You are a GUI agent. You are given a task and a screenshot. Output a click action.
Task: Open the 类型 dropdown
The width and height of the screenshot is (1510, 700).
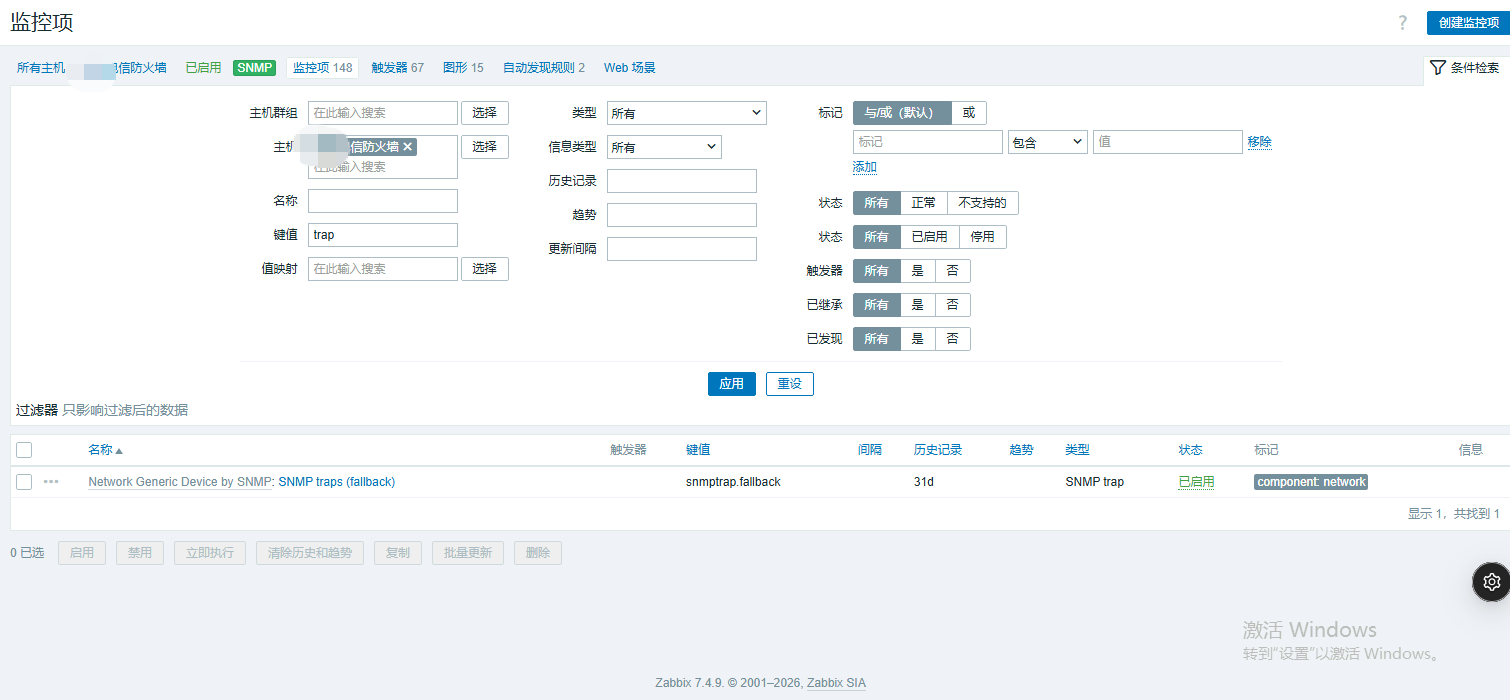[x=687, y=113]
